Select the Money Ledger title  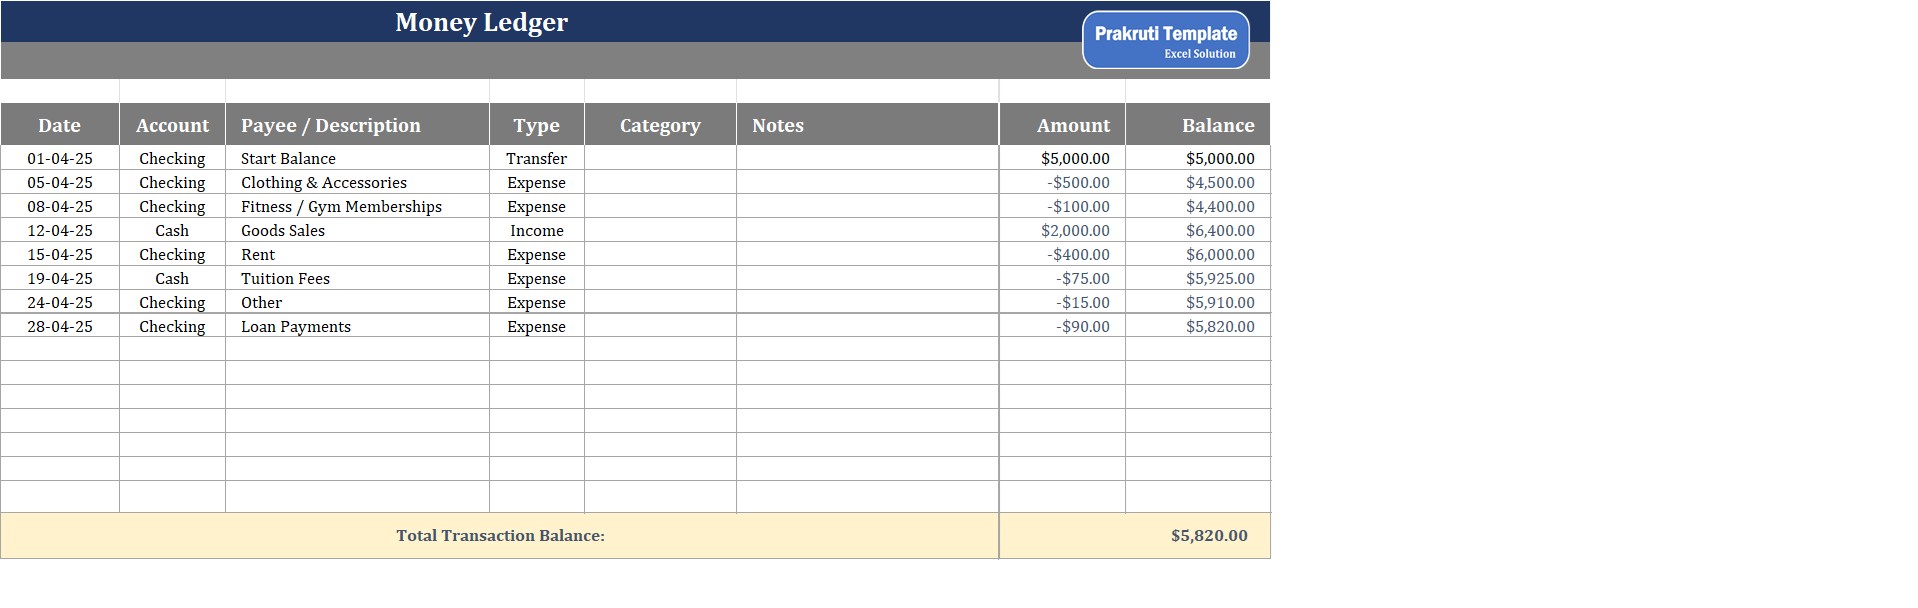[x=481, y=22]
